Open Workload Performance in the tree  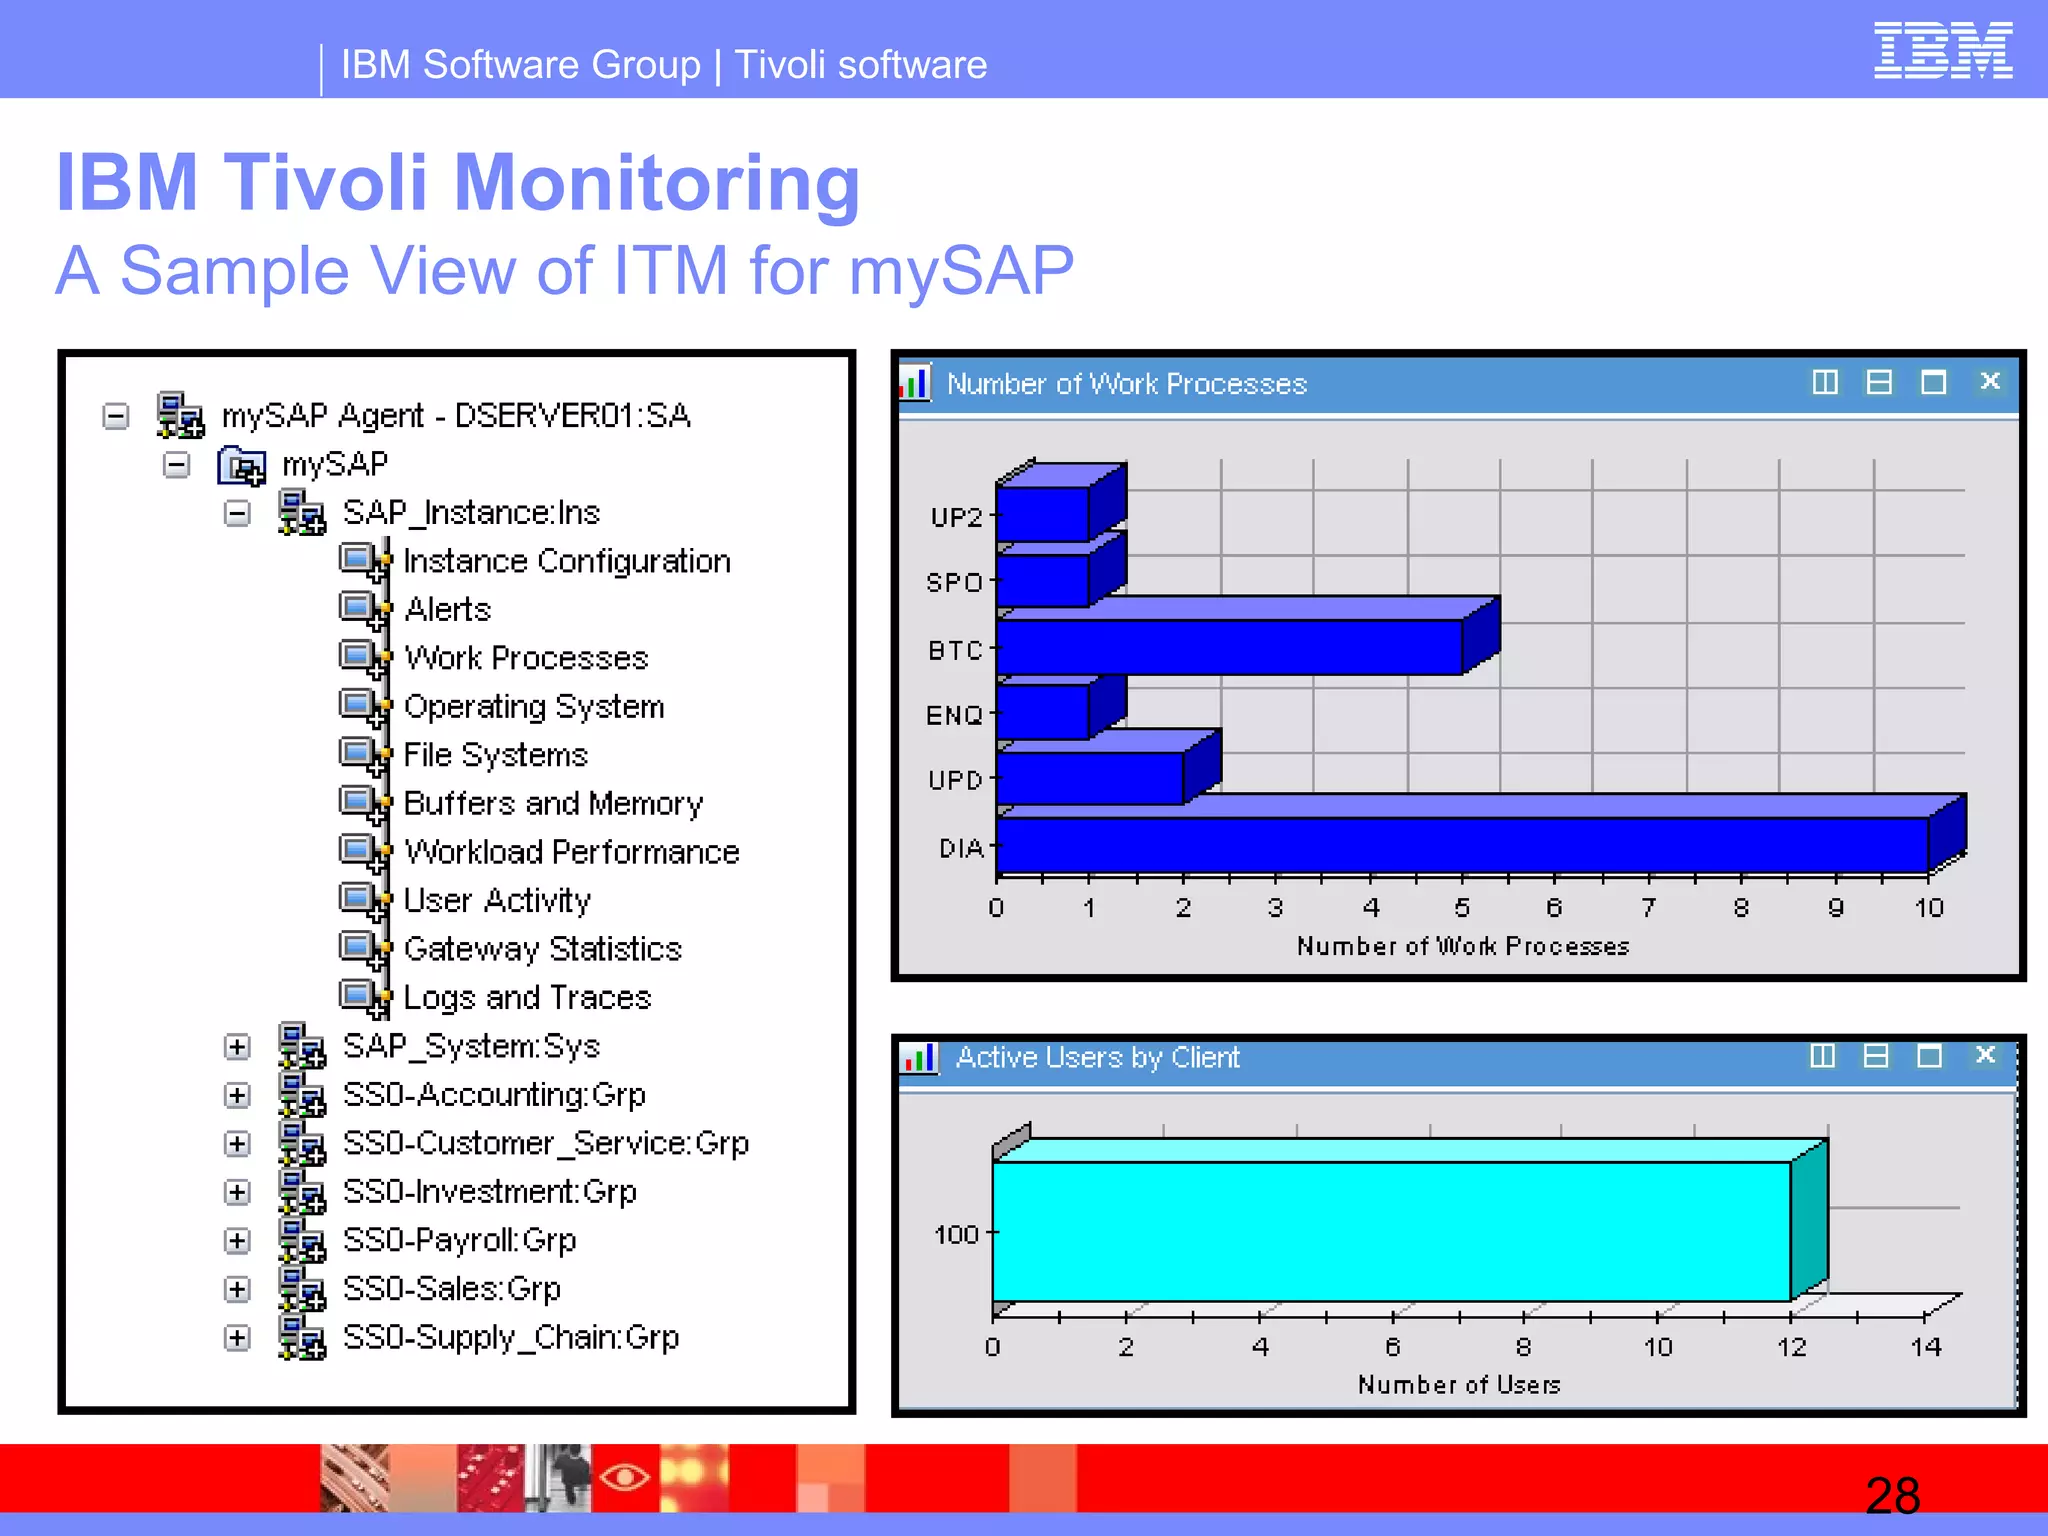point(572,852)
